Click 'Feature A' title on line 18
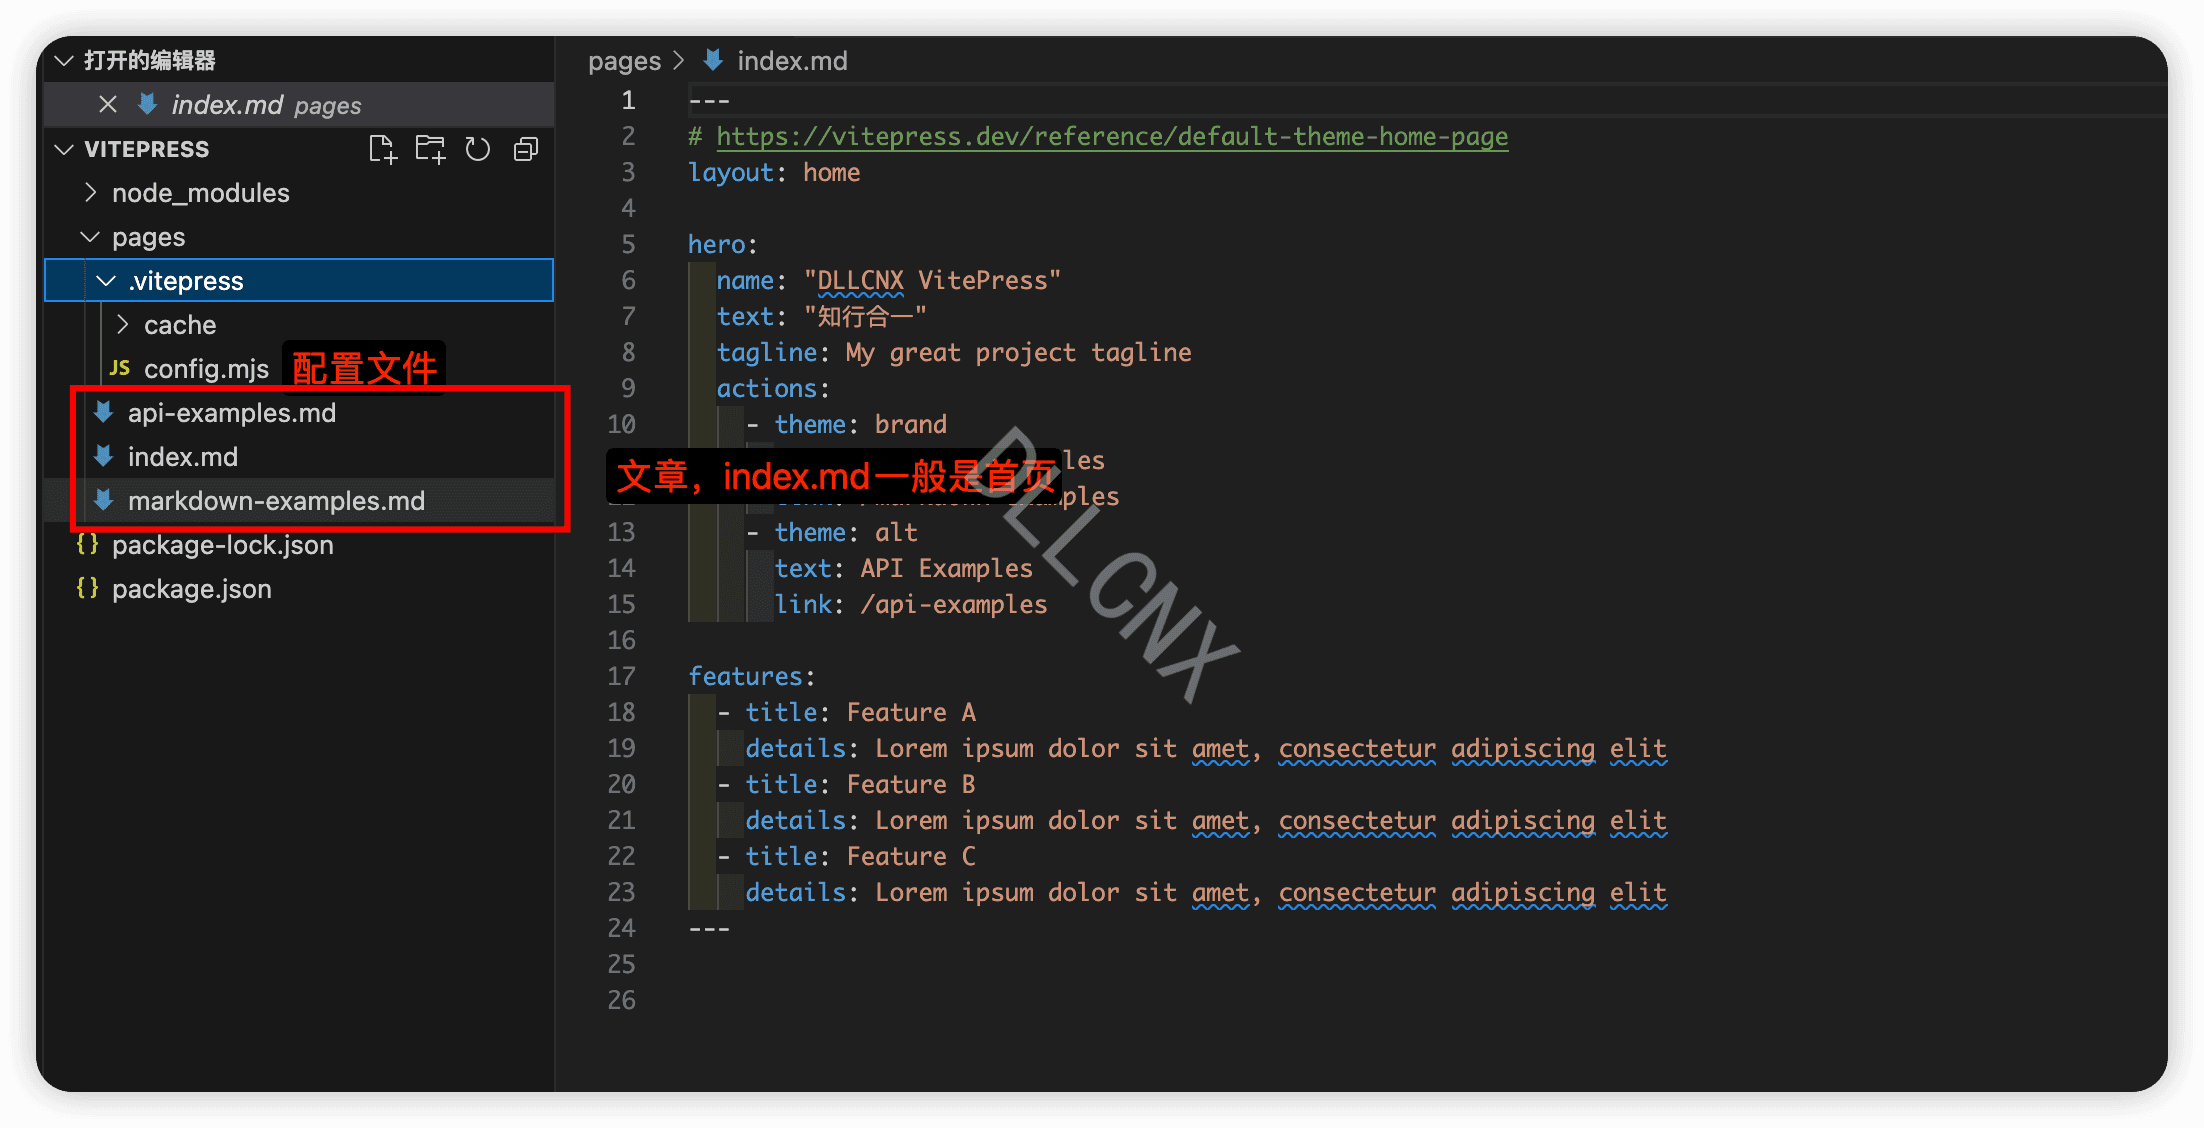 tap(911, 712)
